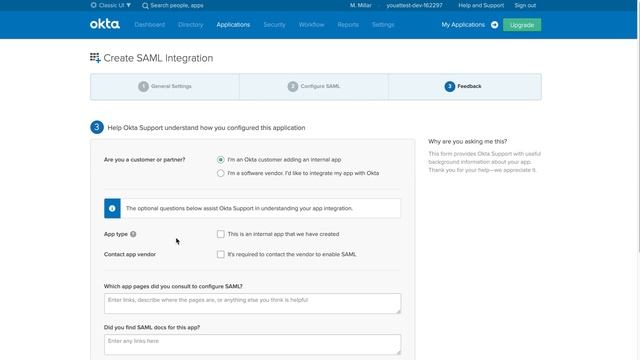Click the My Applications arrow icon
This screenshot has height=360, width=640.
coord(494,25)
